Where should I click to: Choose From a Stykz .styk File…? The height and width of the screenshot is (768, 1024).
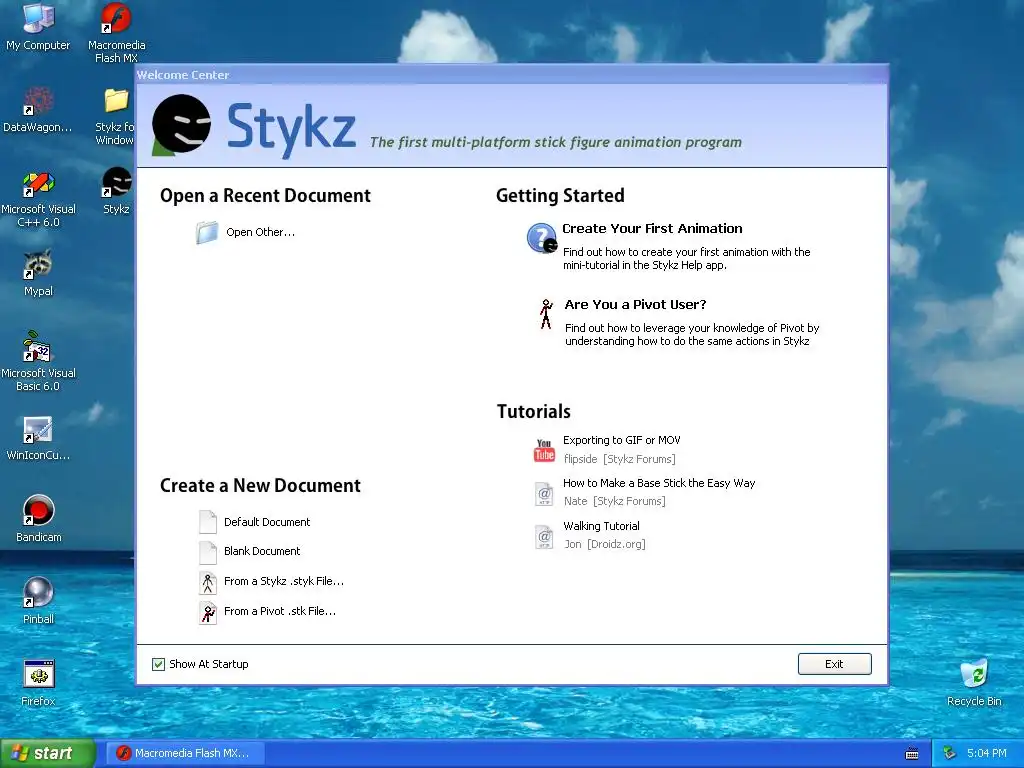284,581
